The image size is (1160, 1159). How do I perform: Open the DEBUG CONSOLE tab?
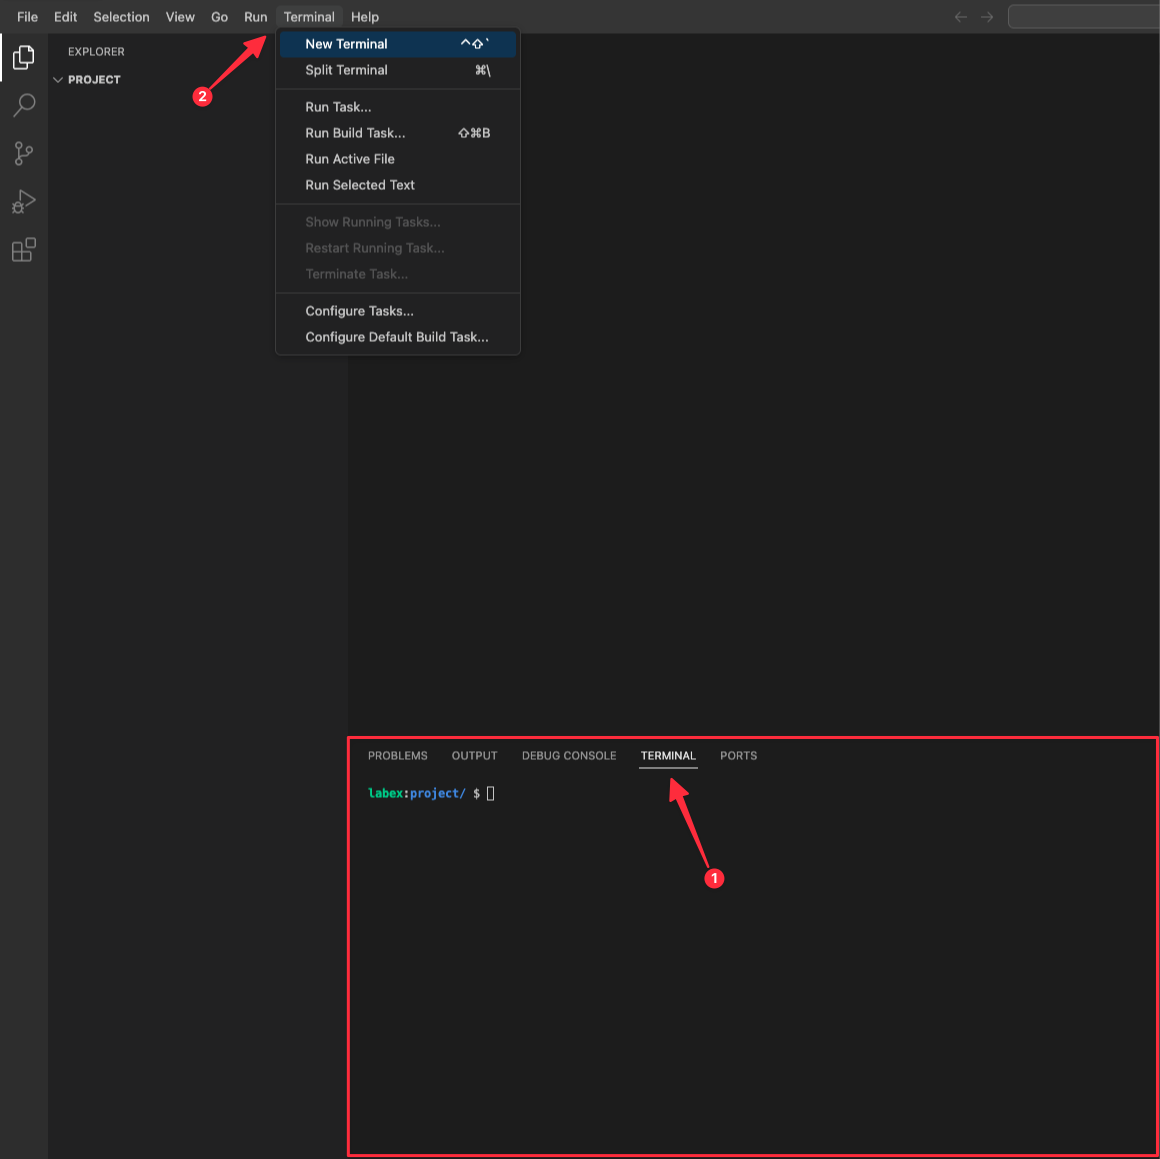569,756
